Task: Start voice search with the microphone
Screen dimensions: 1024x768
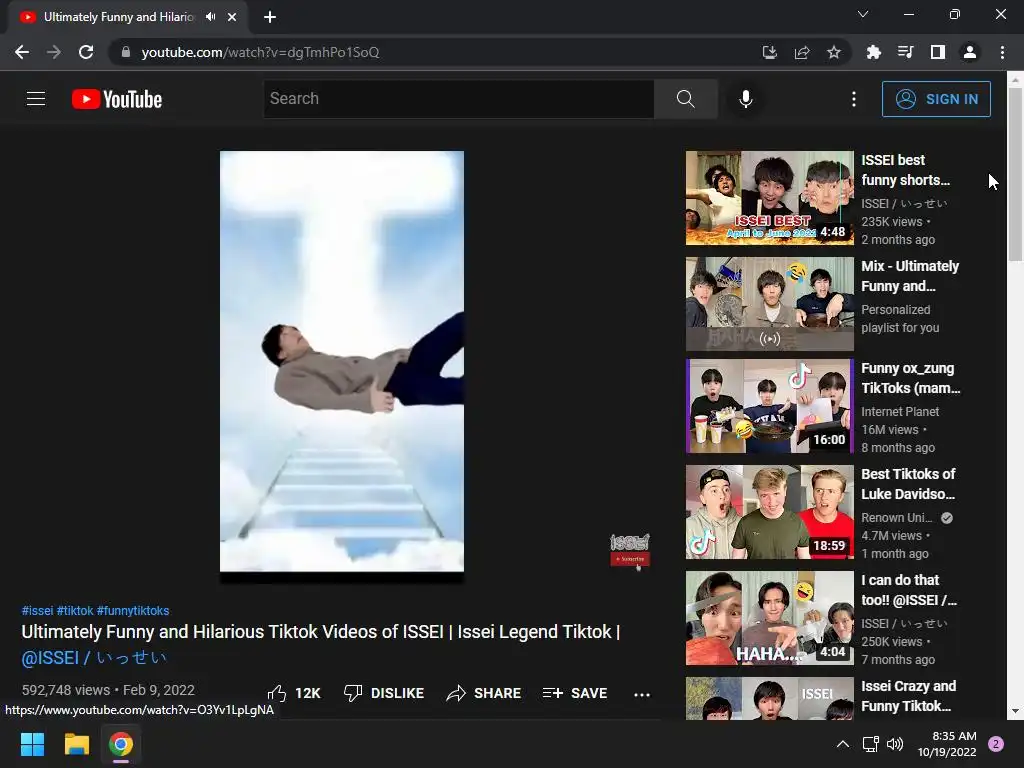Action: 746,99
